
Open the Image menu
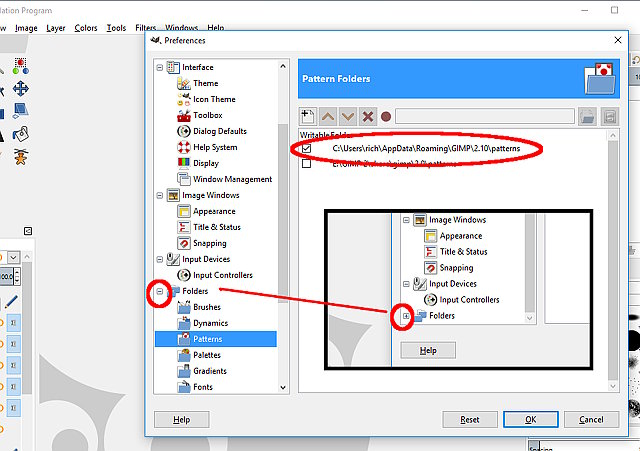click(x=26, y=28)
